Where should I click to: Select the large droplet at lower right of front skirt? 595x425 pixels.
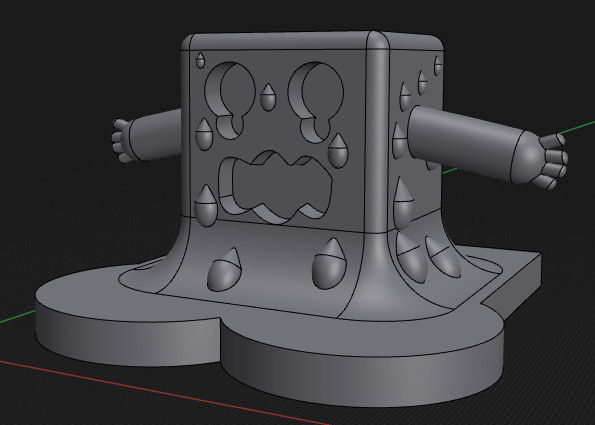(x=329, y=264)
